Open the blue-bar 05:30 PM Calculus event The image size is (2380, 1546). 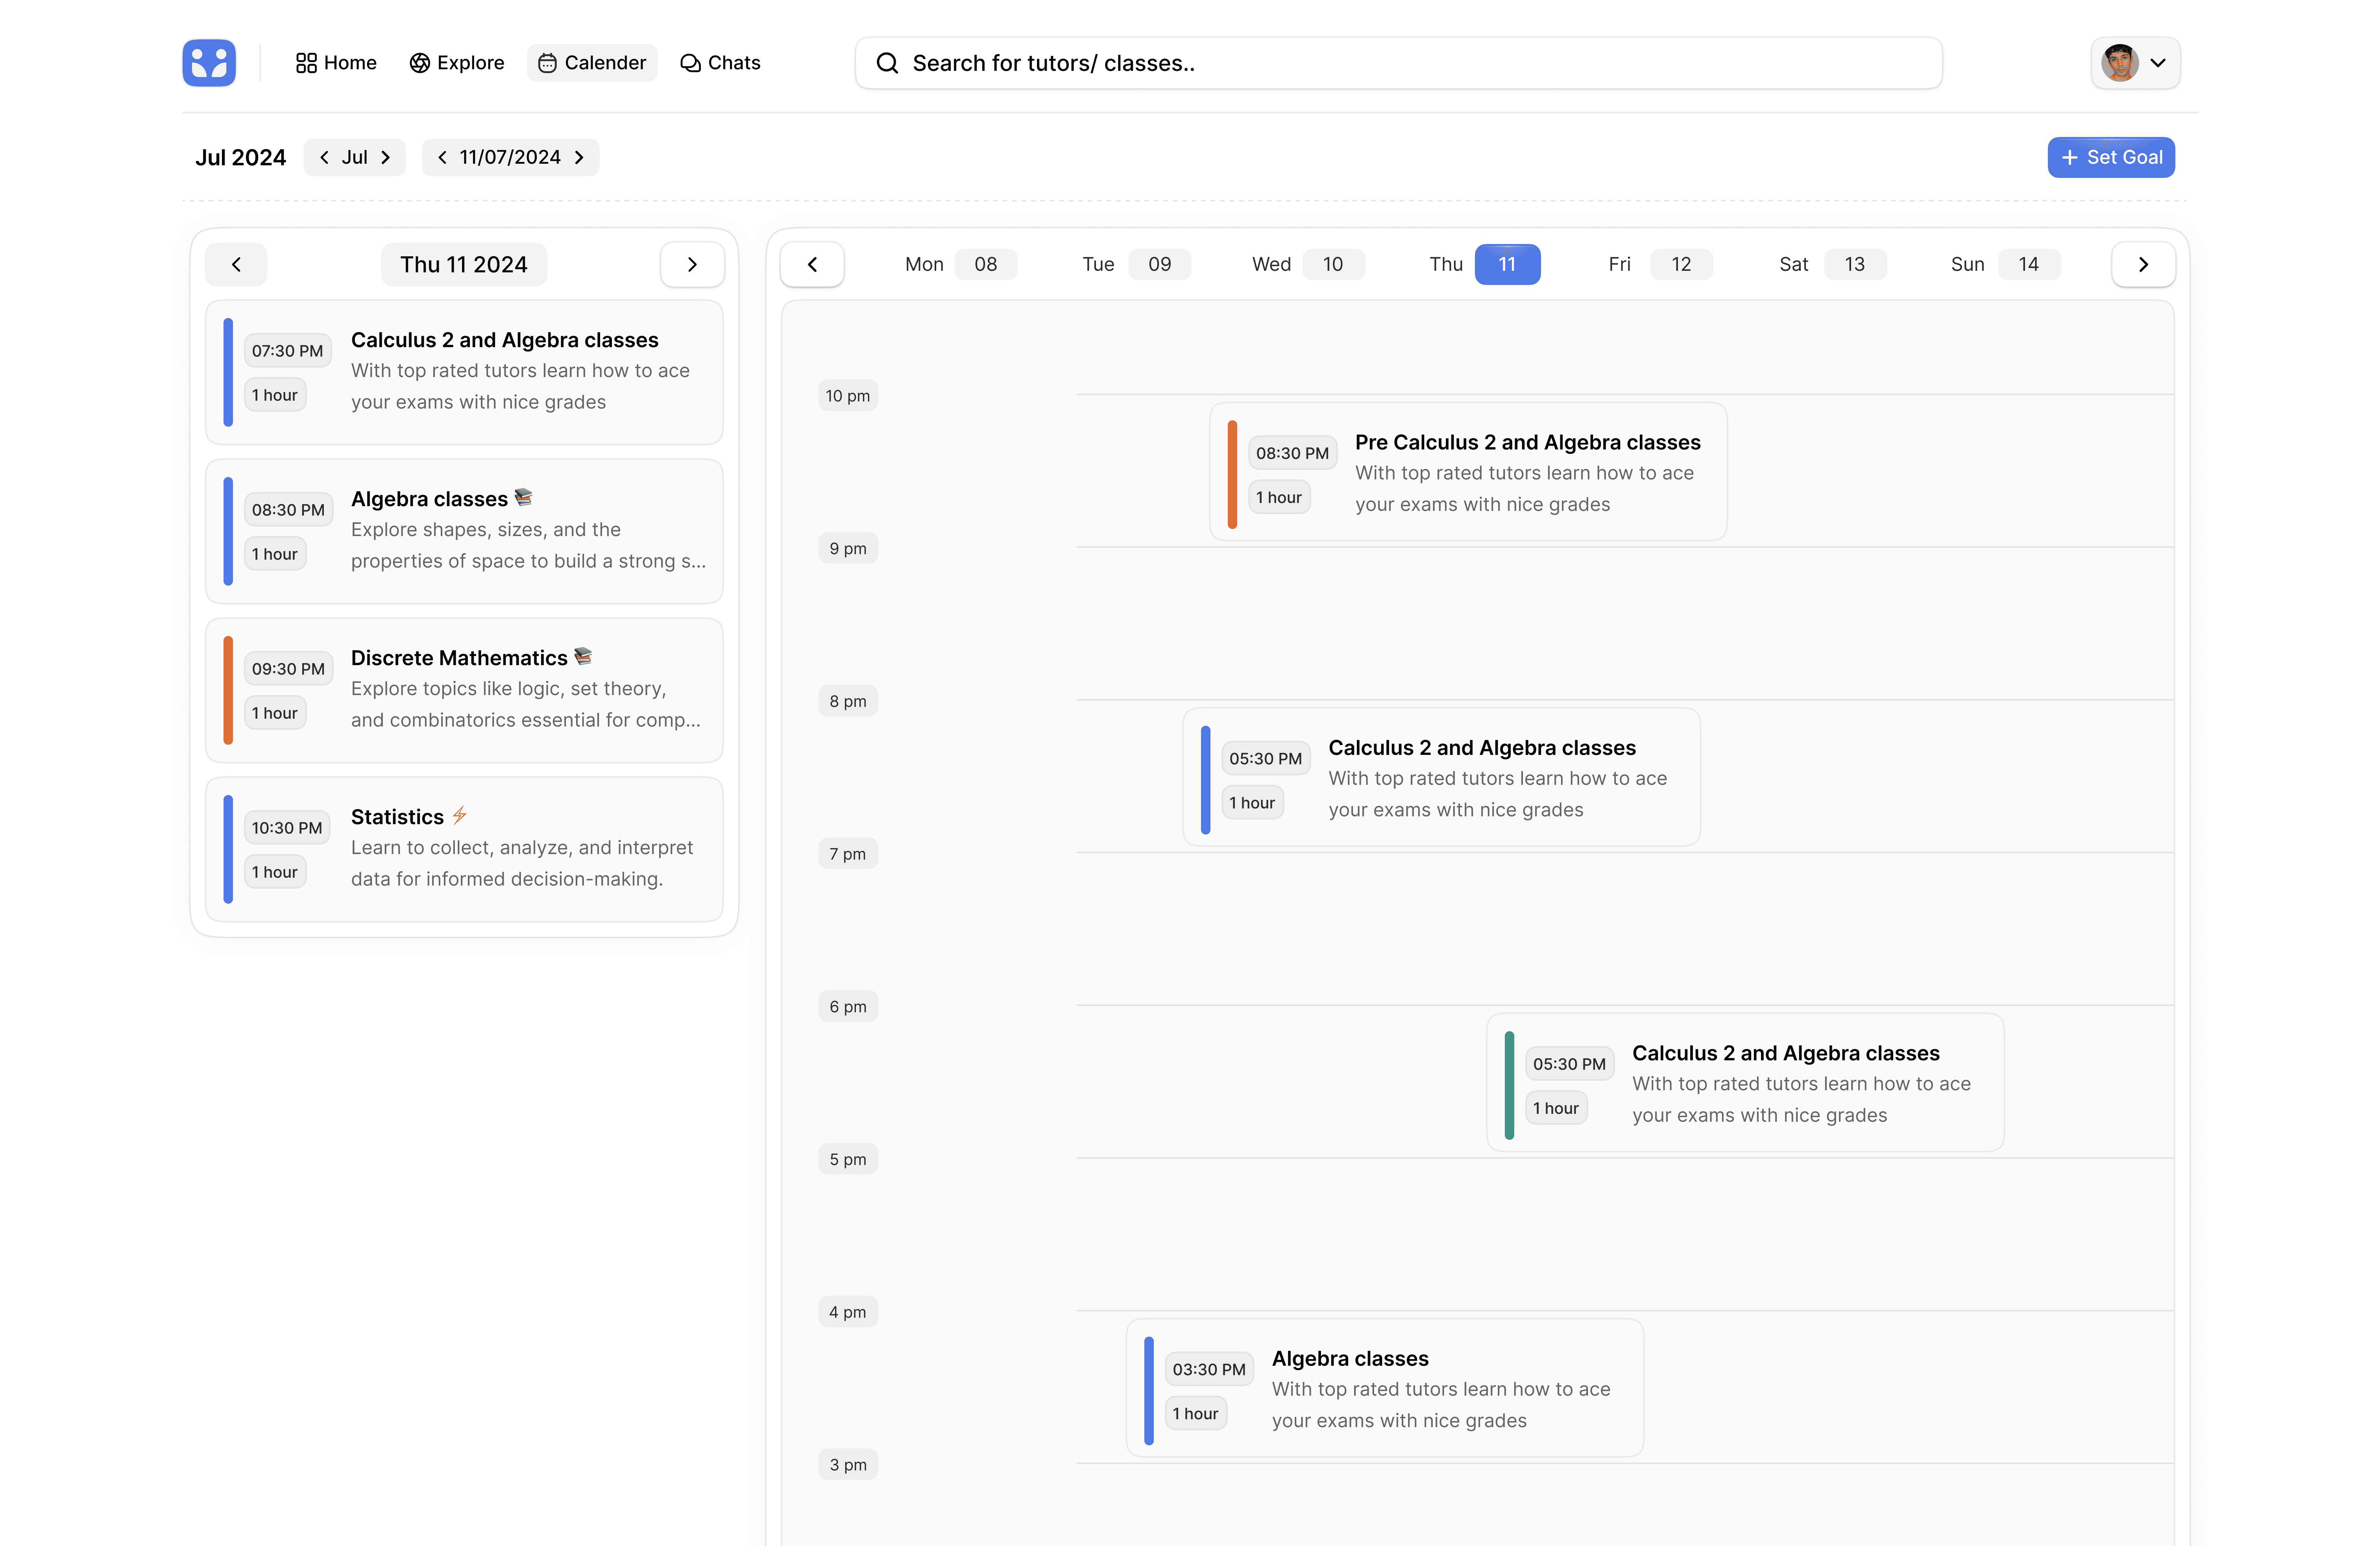(1441, 777)
